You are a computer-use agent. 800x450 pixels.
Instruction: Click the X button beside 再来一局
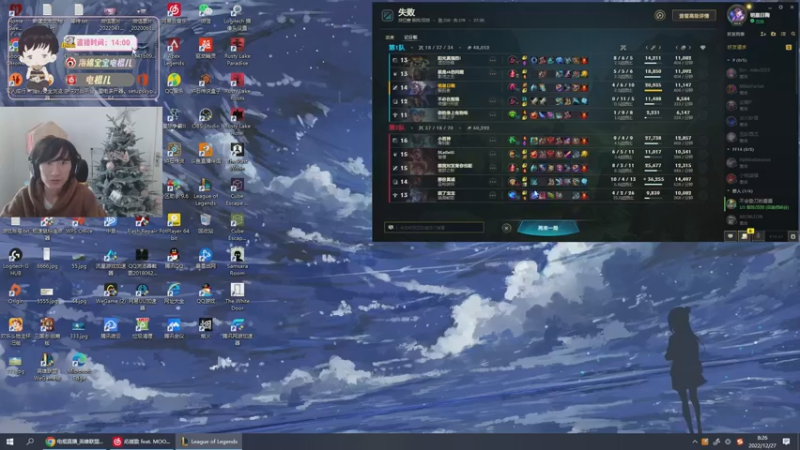tap(506, 228)
